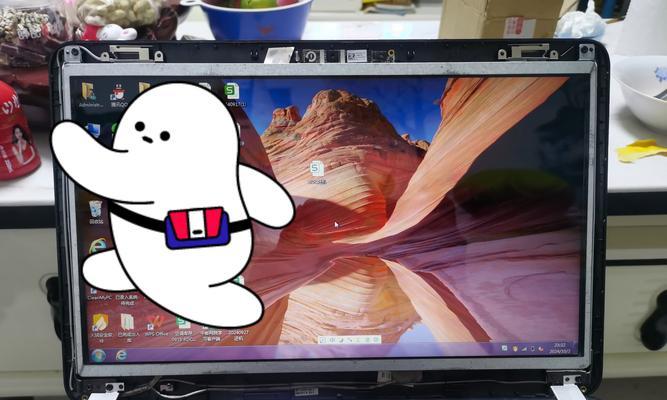Launch the Tencent QQ penguin shortcut
Viewport: 667px width, 400px height.
pyautogui.click(x=119, y=92)
